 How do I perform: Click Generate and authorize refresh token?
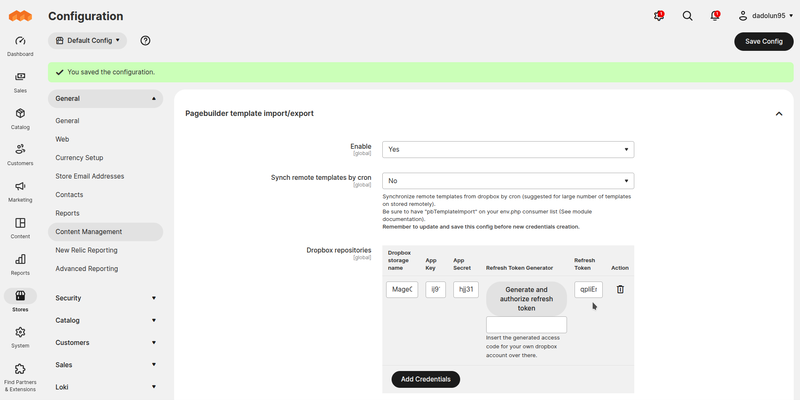(x=526, y=299)
